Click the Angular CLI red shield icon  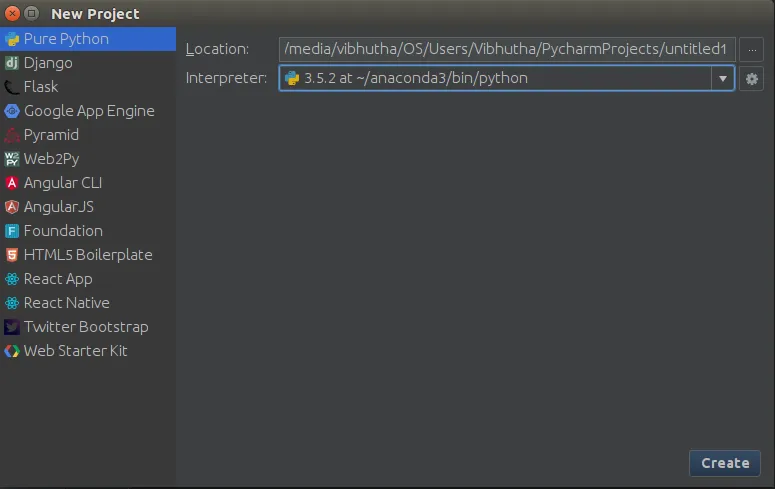12,183
